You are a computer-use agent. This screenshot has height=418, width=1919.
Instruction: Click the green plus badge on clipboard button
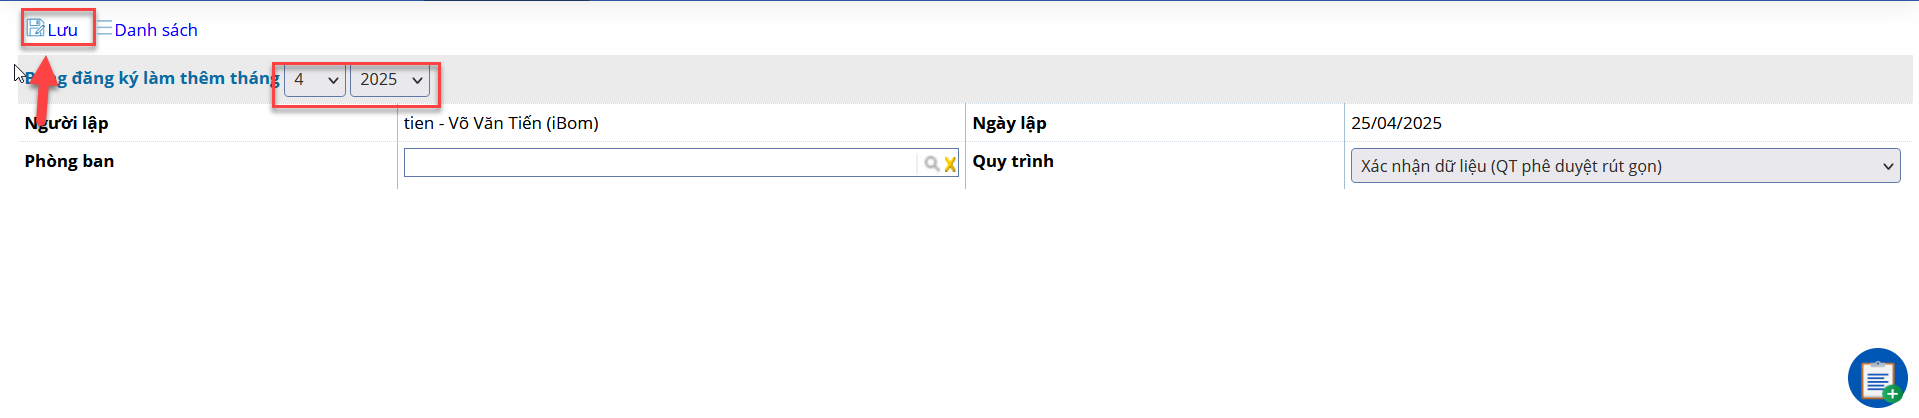pos(1892,393)
